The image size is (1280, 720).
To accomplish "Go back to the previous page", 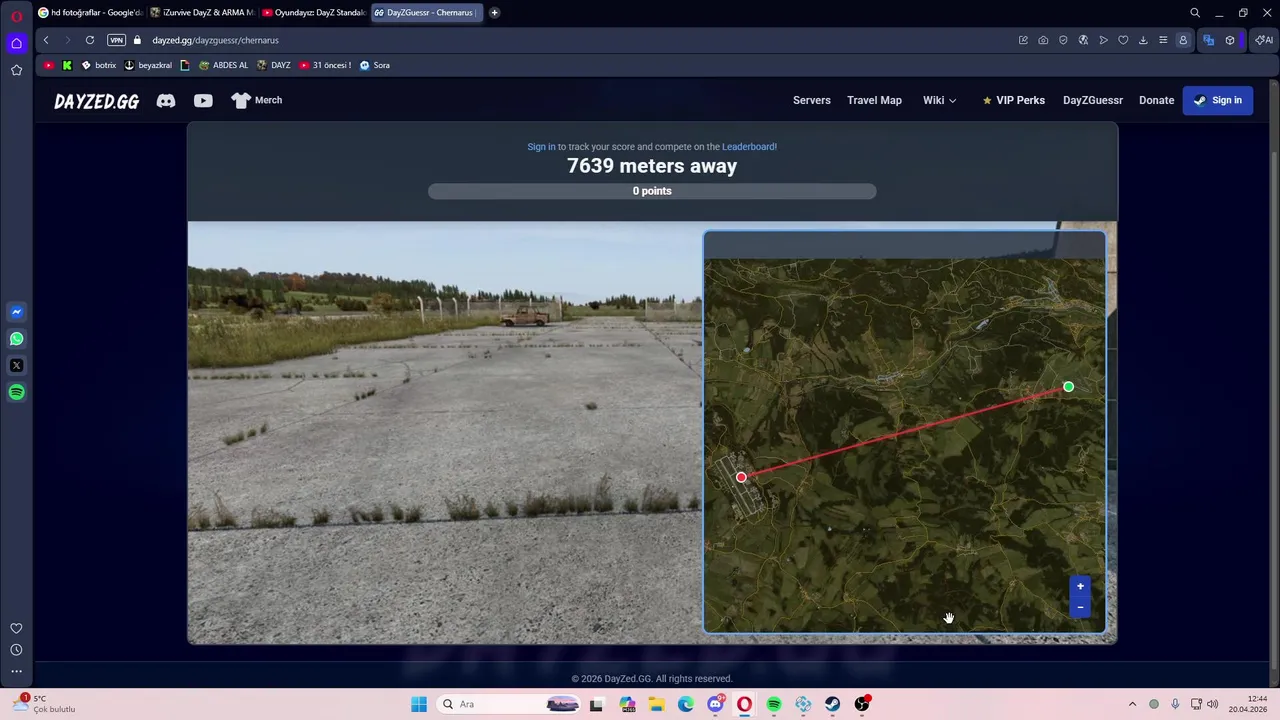I will tap(46, 40).
